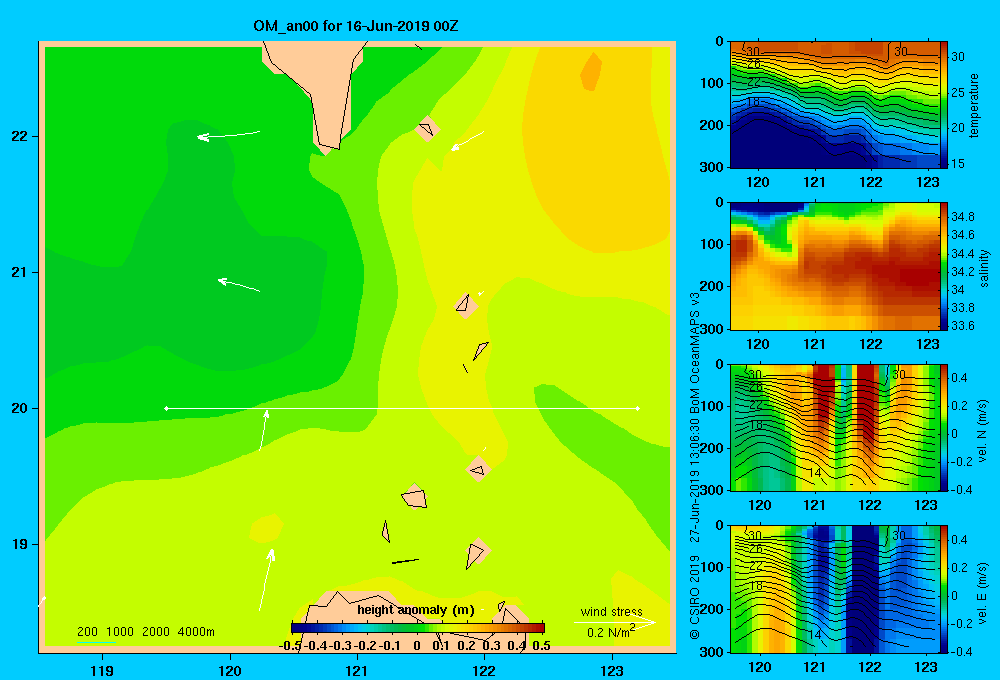Open the vel. N velocity section panel

point(834,427)
